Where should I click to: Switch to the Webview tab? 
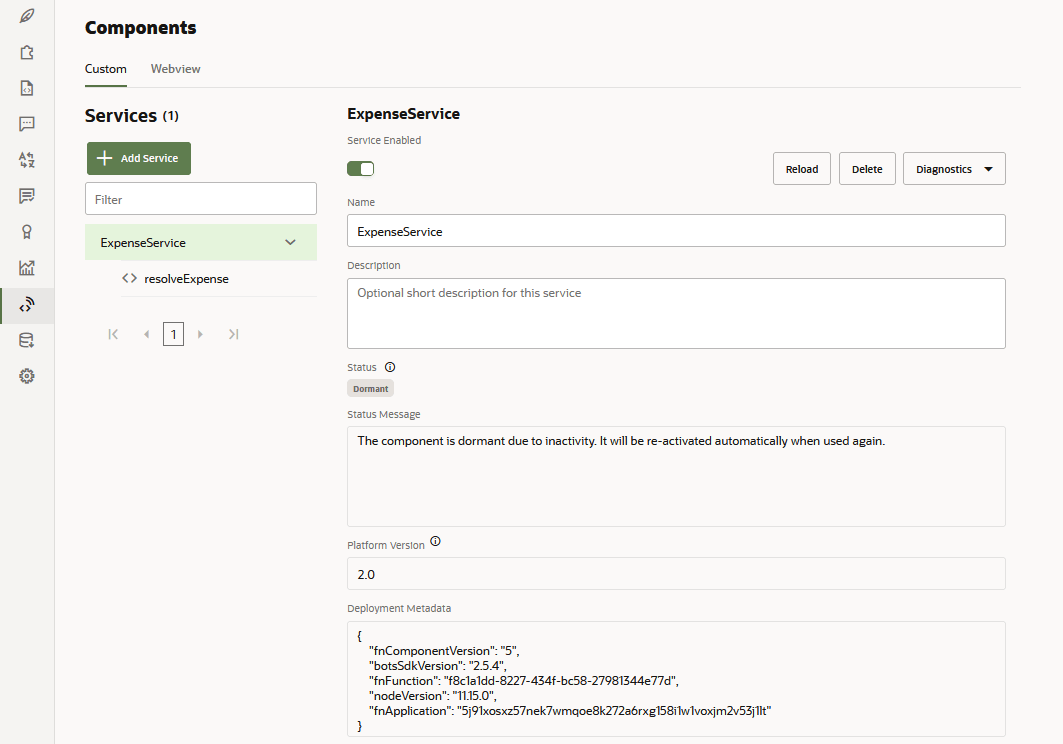pyautogui.click(x=175, y=69)
